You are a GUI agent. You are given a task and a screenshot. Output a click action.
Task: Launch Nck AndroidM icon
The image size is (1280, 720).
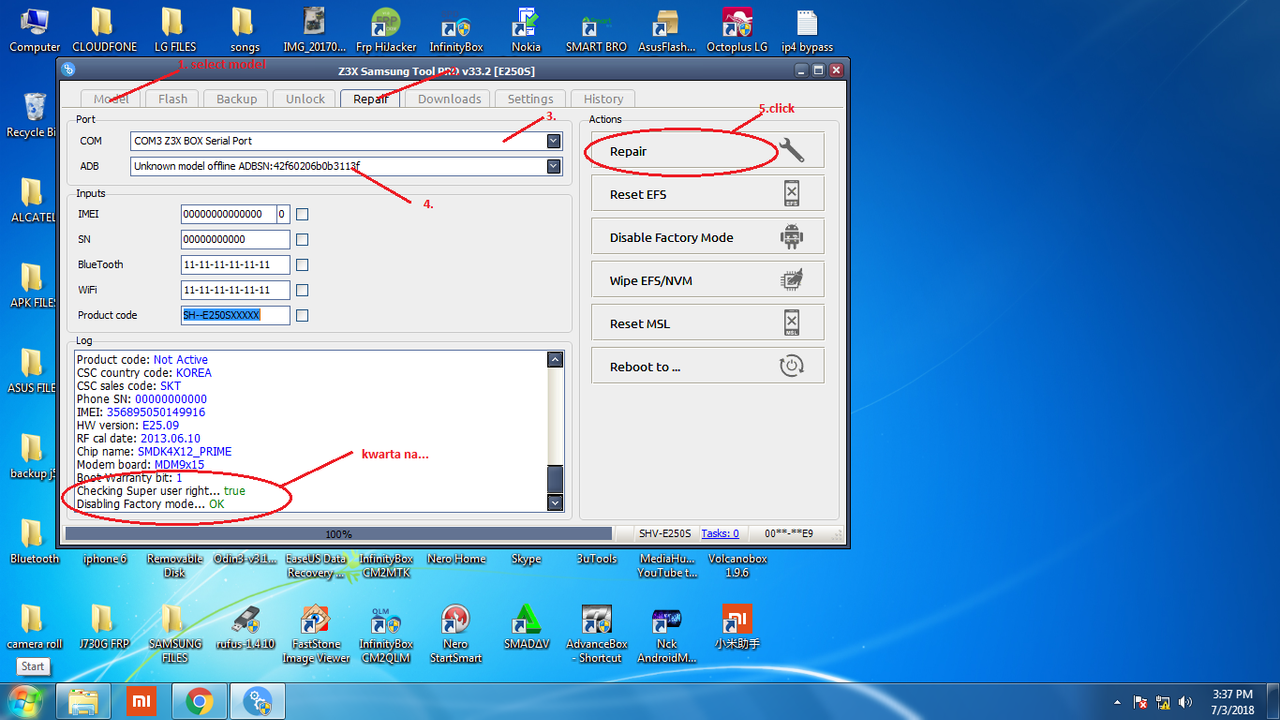pyautogui.click(x=667, y=634)
